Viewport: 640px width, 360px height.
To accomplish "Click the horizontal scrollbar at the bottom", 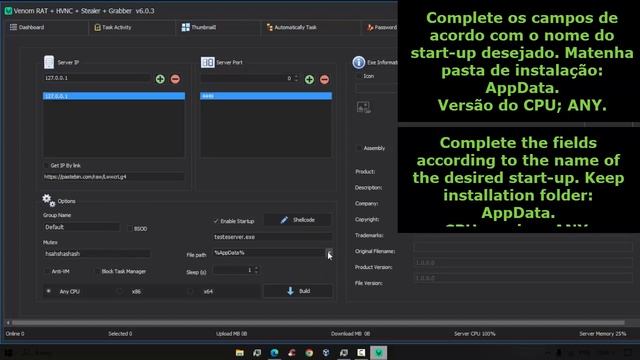I will pyautogui.click(x=318, y=322).
